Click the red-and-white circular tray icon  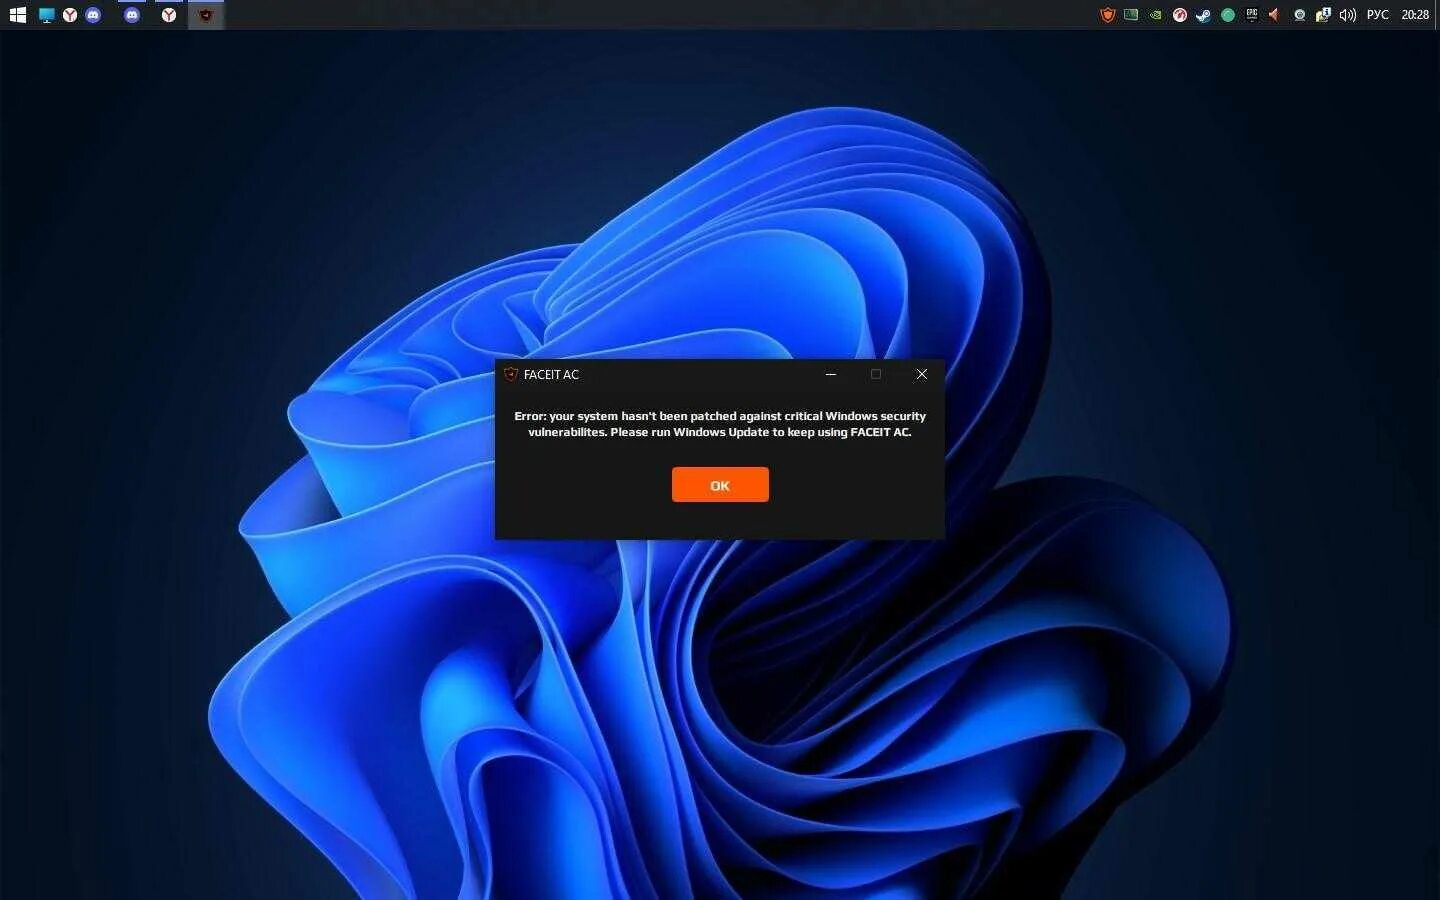1180,15
